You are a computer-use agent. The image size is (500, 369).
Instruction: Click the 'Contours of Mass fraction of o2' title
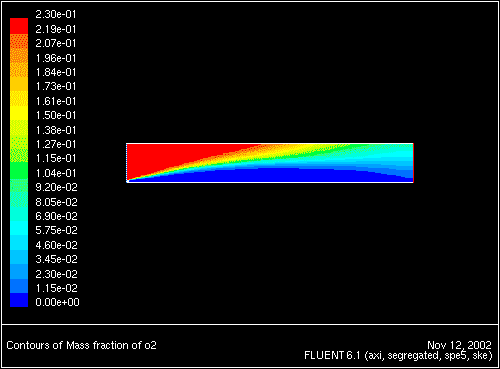81,345
